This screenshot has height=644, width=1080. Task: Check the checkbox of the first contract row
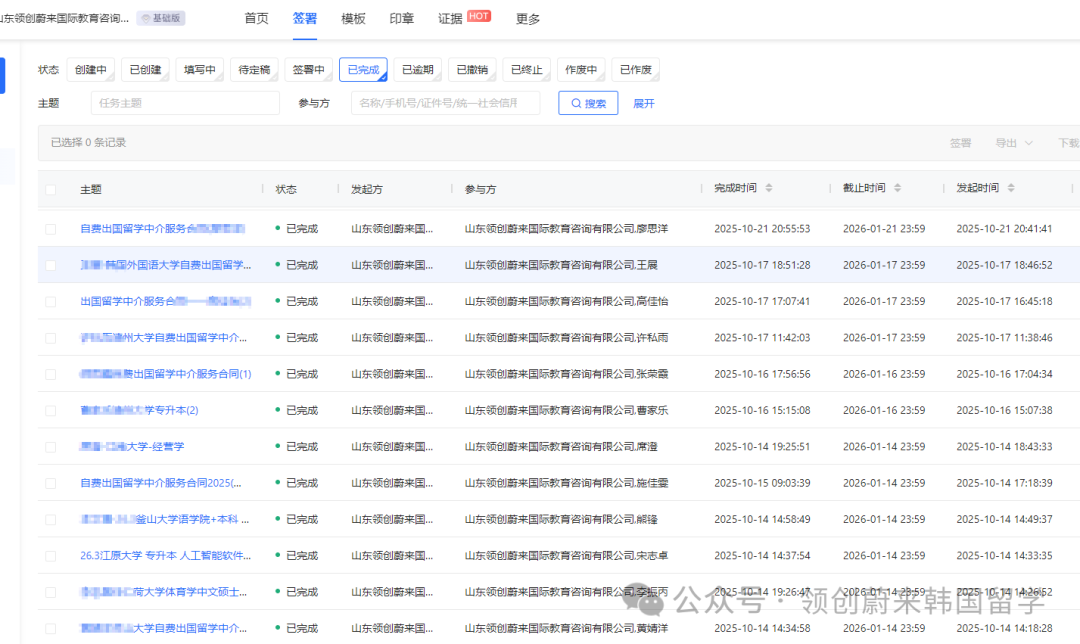(49, 228)
